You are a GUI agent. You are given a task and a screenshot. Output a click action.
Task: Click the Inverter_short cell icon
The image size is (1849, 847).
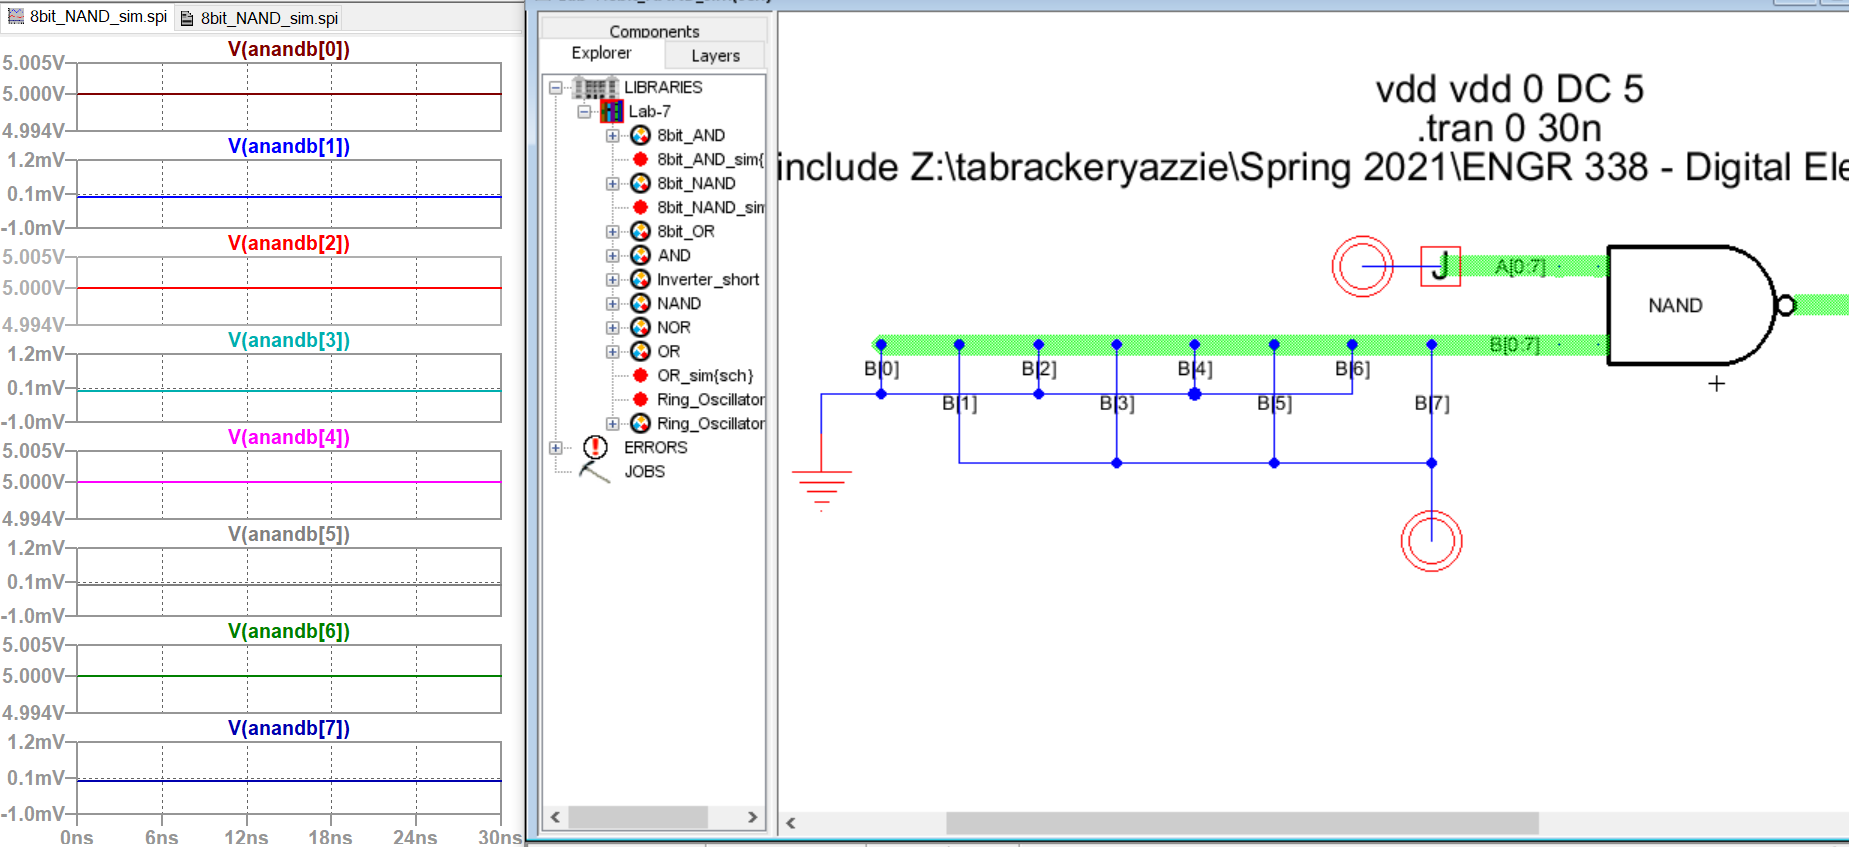click(x=640, y=279)
